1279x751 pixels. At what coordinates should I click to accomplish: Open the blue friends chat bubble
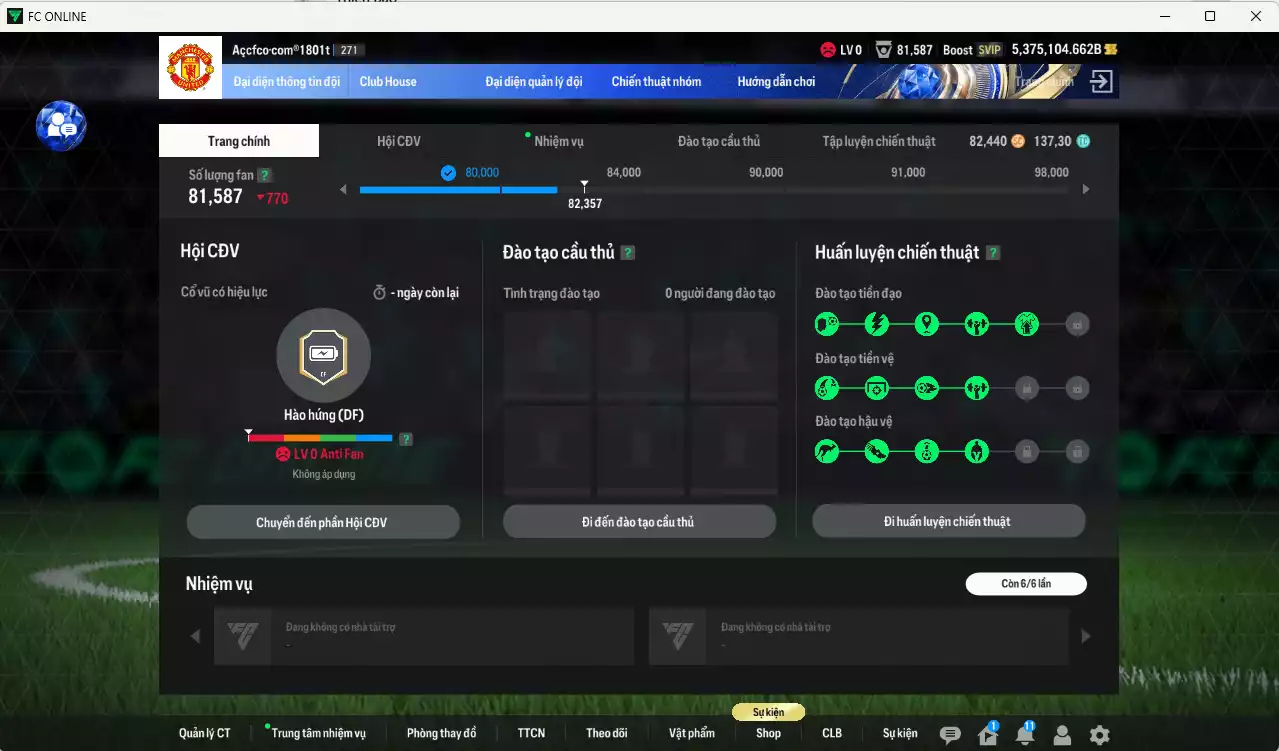(61, 126)
